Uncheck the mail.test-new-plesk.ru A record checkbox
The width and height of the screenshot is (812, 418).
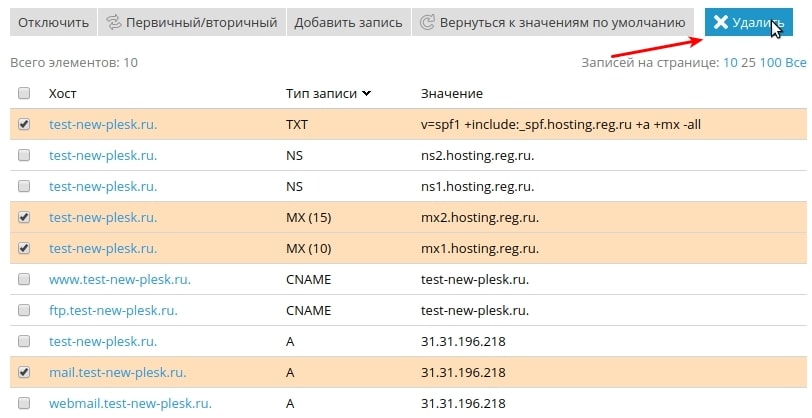coord(24,372)
